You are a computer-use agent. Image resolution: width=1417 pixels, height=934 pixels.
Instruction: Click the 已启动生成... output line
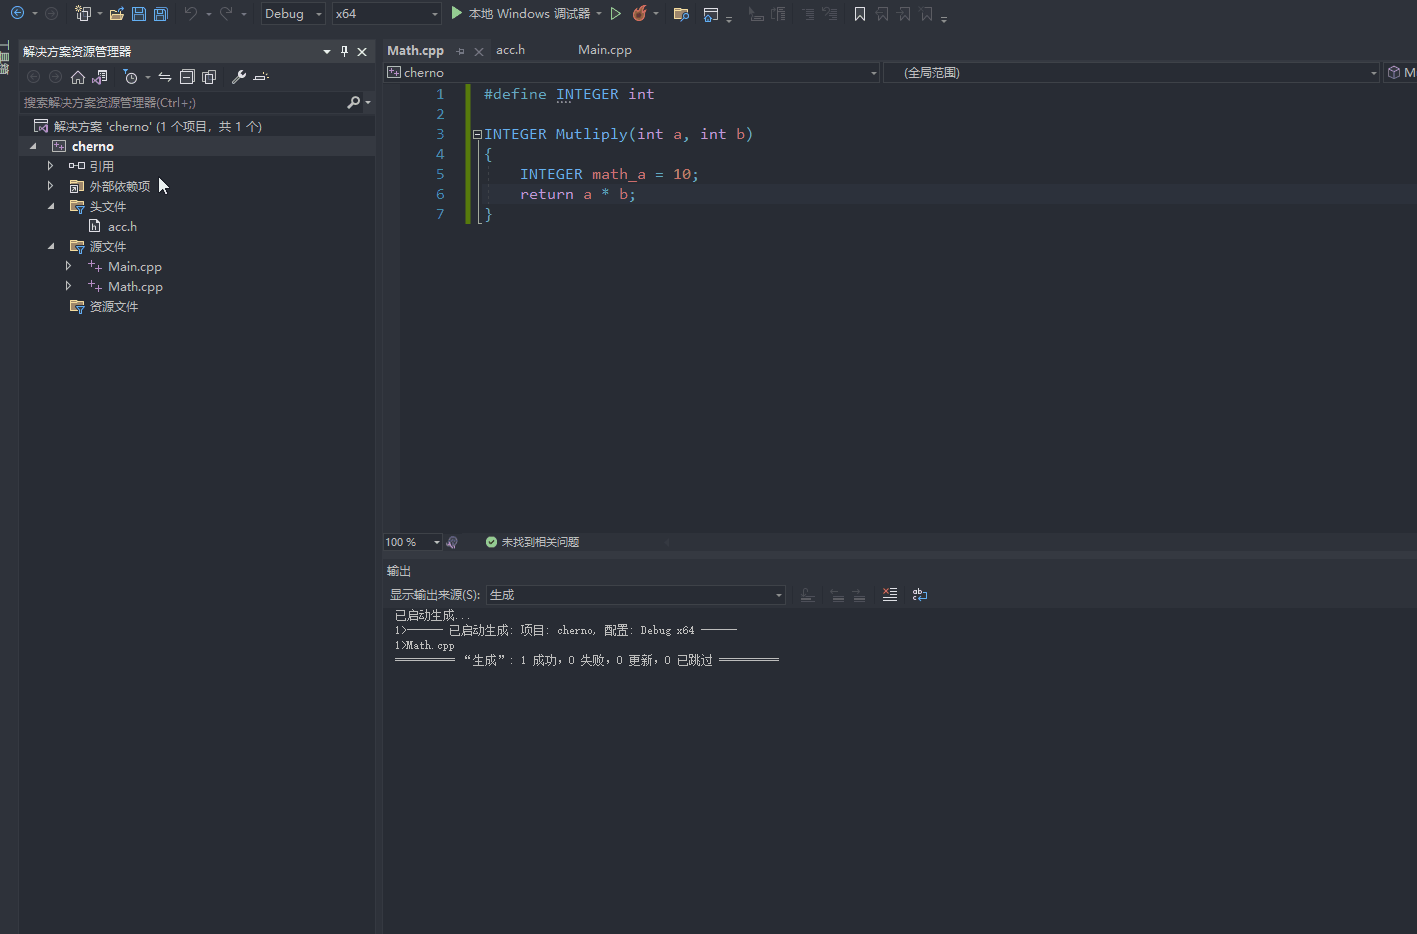(432, 615)
